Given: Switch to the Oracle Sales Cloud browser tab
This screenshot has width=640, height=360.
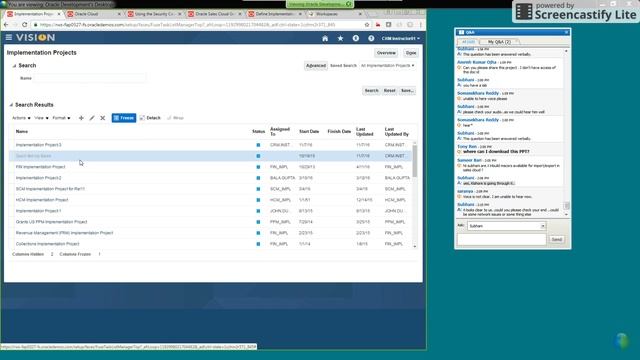Looking at the screenshot, I should [x=214, y=14].
